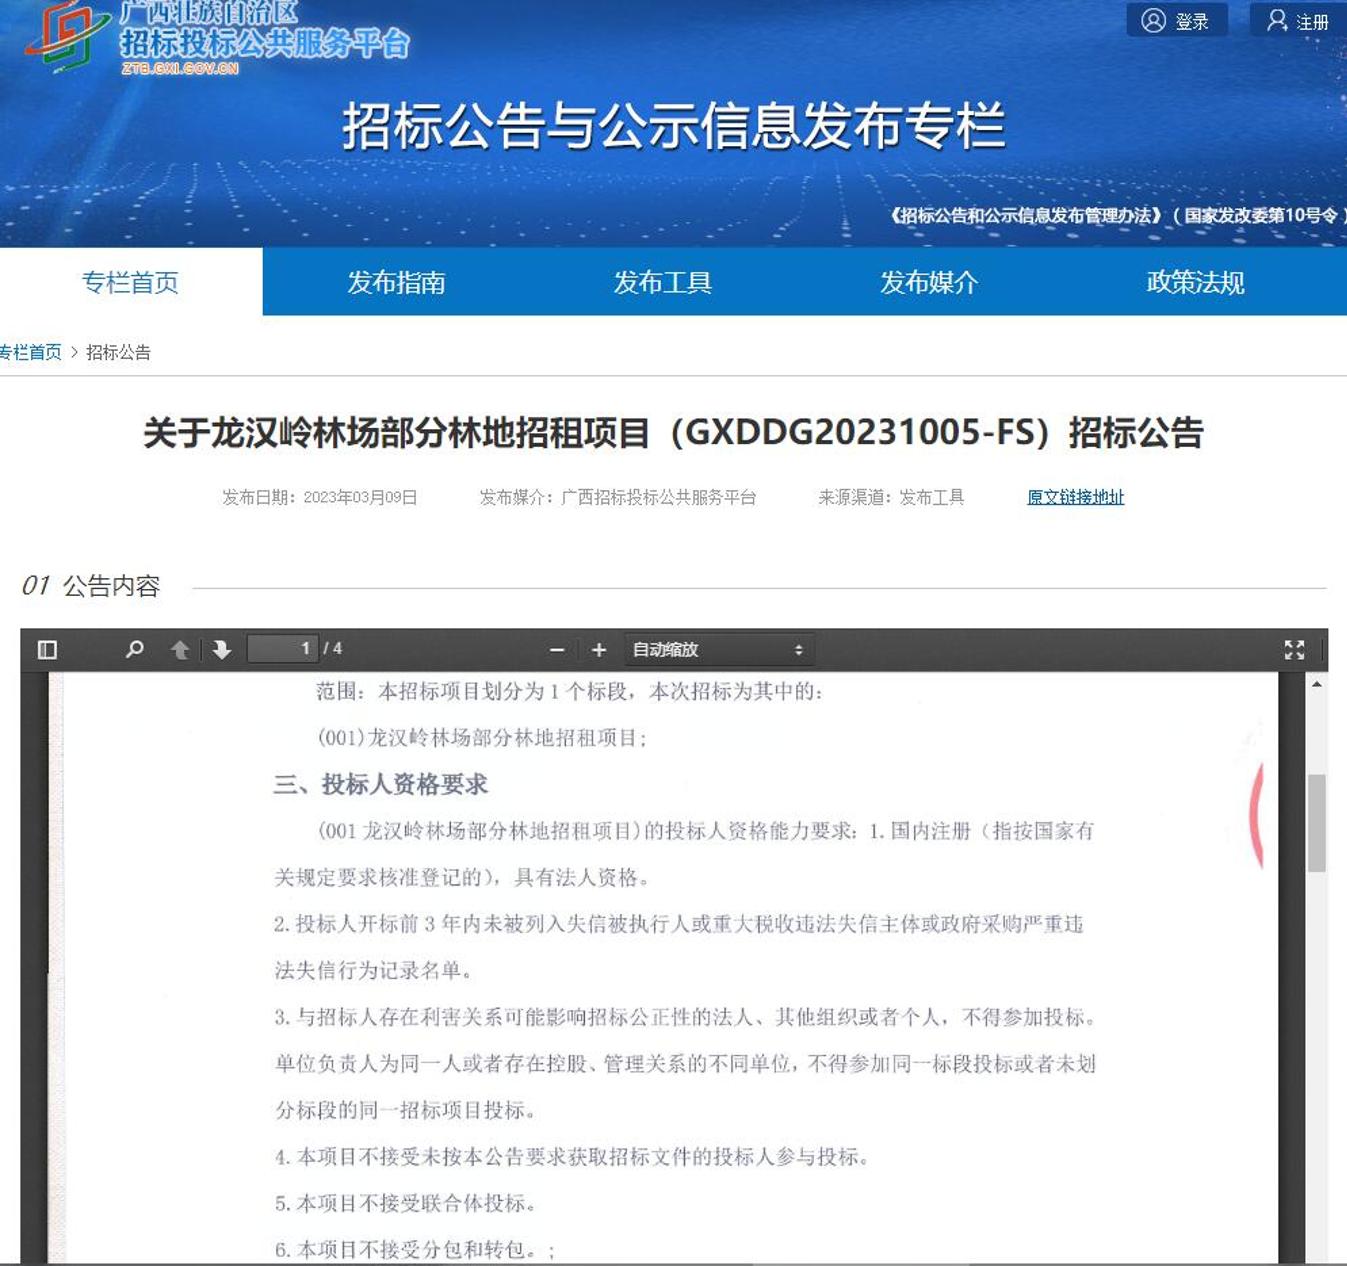
Task: Open the 原文链接地址 link
Action: (x=1075, y=497)
